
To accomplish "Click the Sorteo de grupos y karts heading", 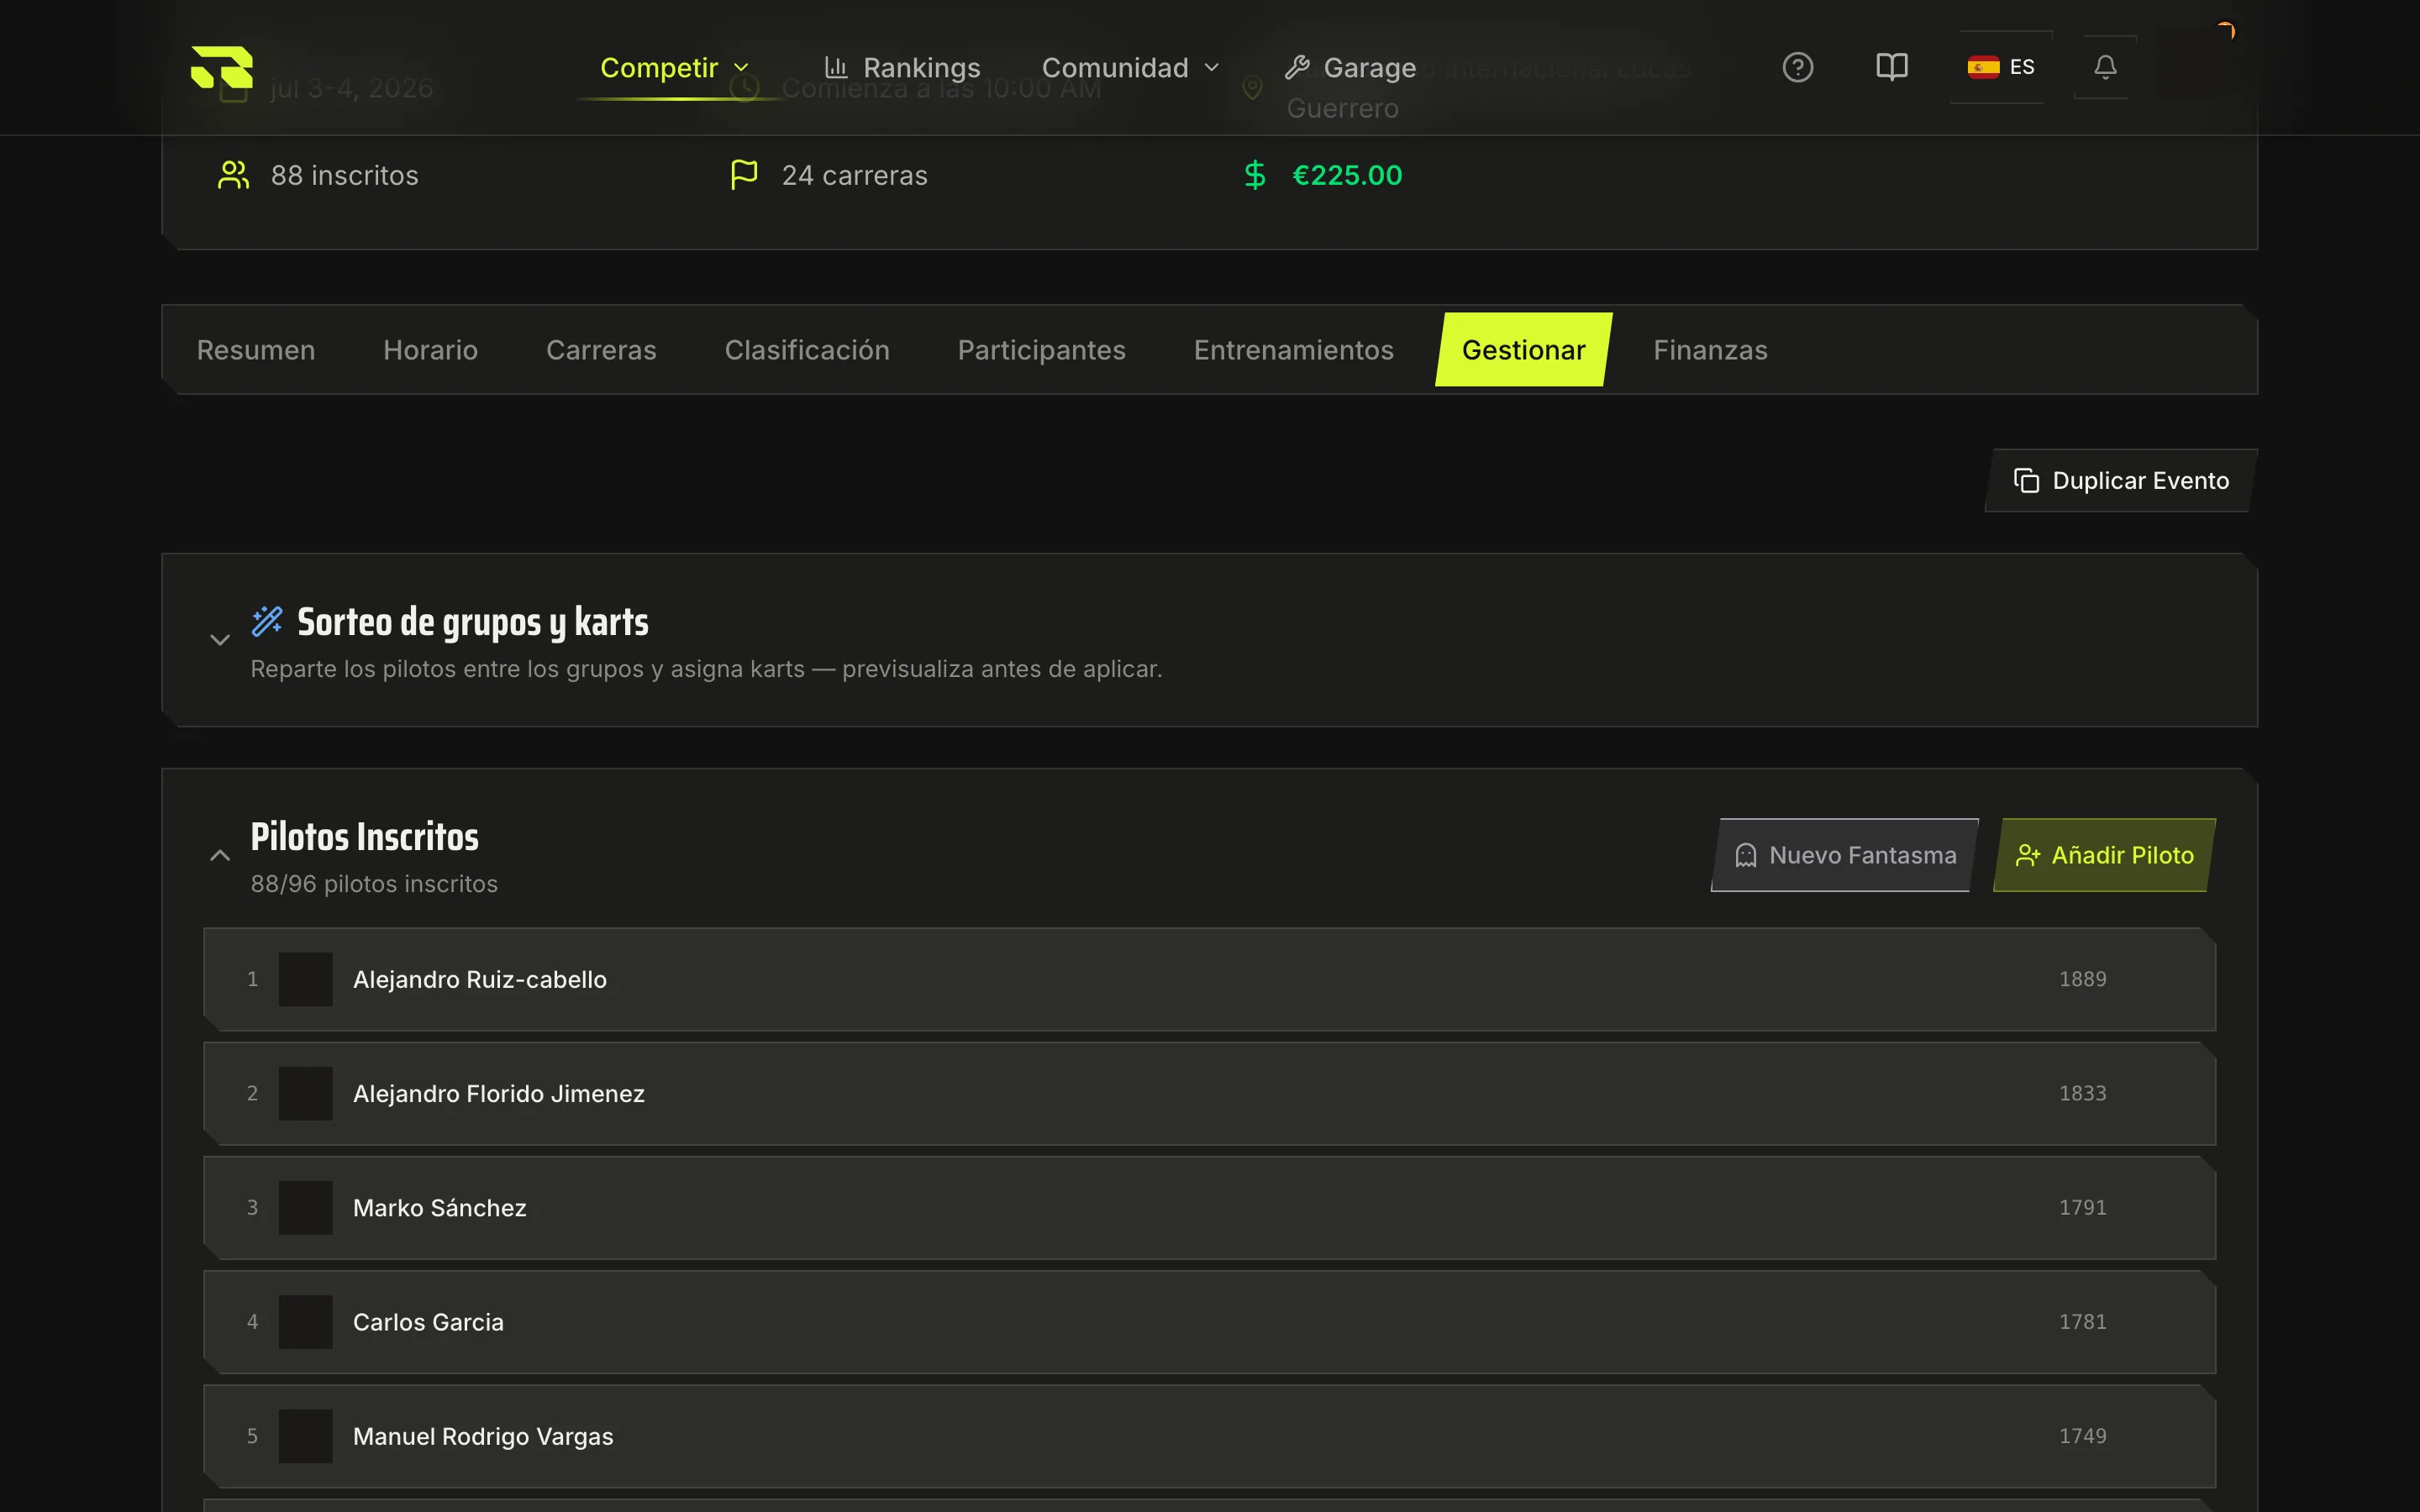I will tap(473, 623).
